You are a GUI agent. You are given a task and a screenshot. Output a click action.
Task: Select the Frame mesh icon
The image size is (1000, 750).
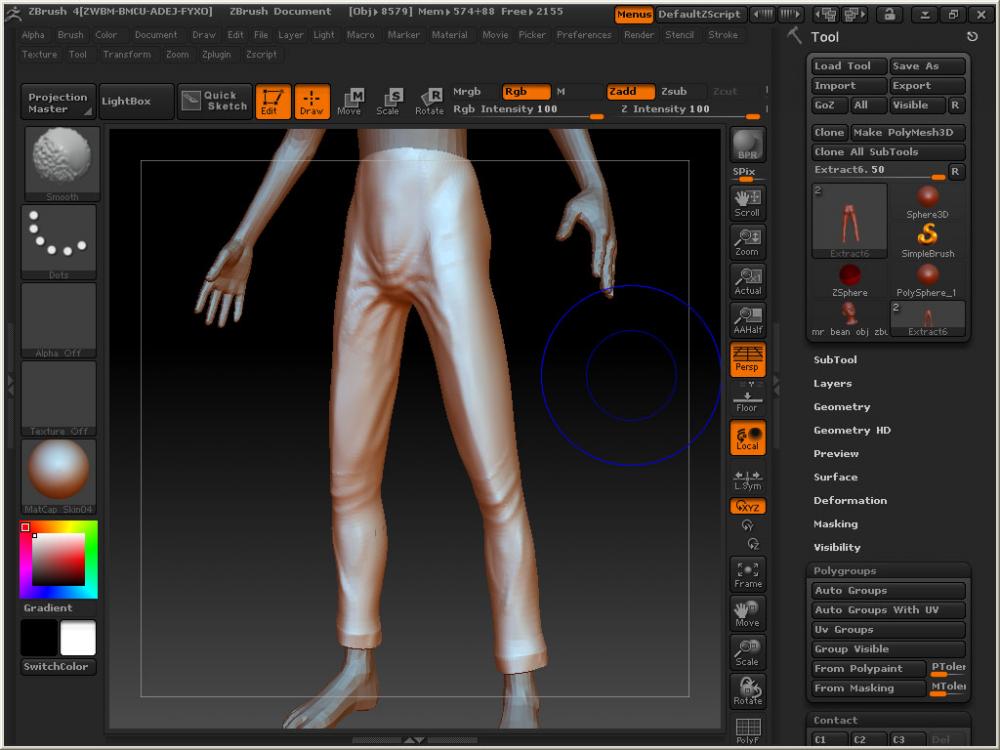tap(747, 573)
